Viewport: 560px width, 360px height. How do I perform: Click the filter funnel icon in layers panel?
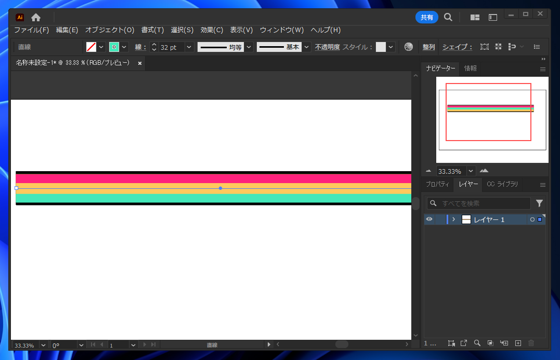pyautogui.click(x=539, y=203)
